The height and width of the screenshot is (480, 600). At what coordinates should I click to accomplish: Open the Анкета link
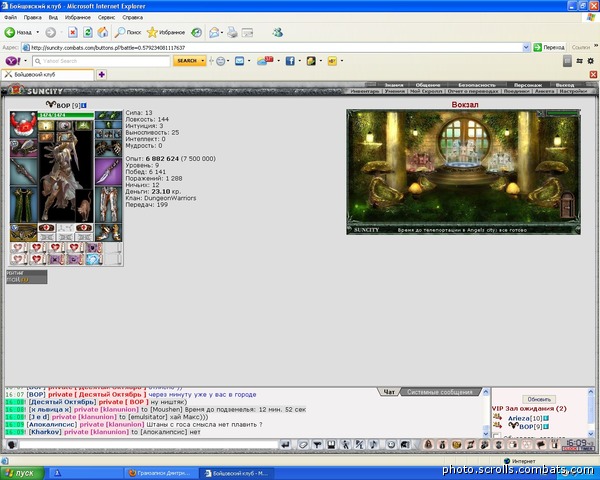point(544,91)
